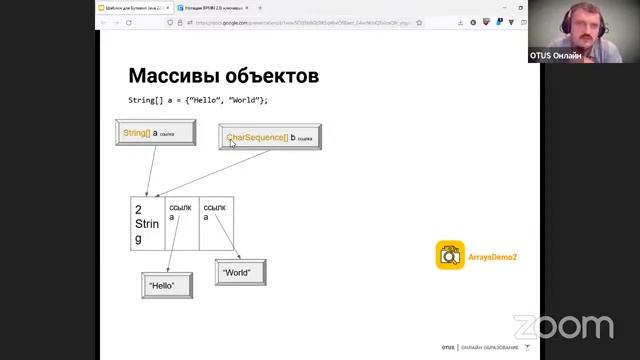Restore the browser window size
Screen dimensions: 640x360
[x=520, y=8]
